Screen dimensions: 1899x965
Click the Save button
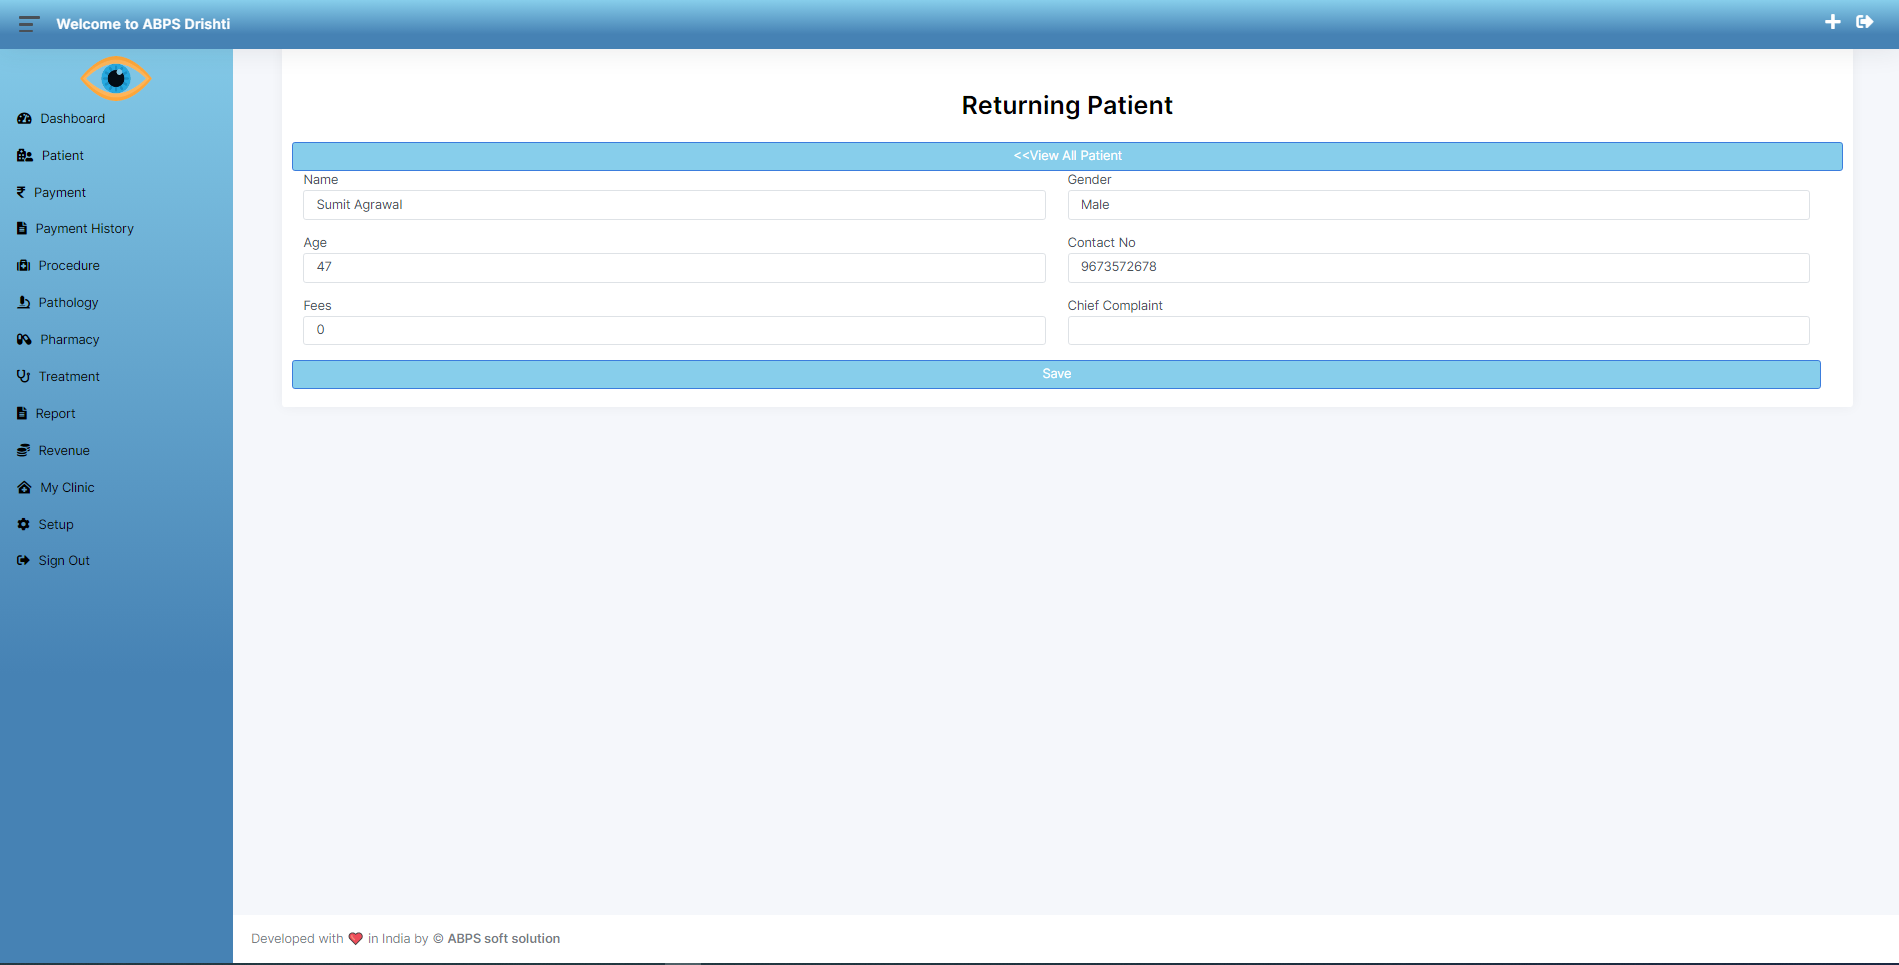pyautogui.click(x=1056, y=374)
